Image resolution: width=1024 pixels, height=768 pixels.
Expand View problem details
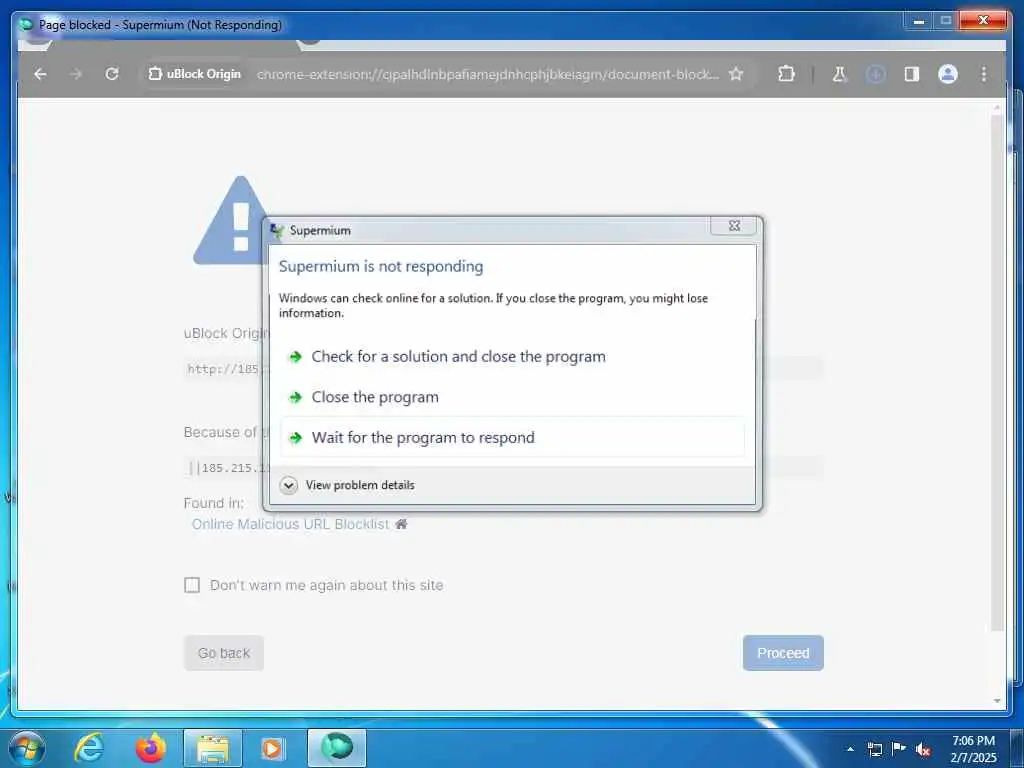pyautogui.click(x=347, y=485)
